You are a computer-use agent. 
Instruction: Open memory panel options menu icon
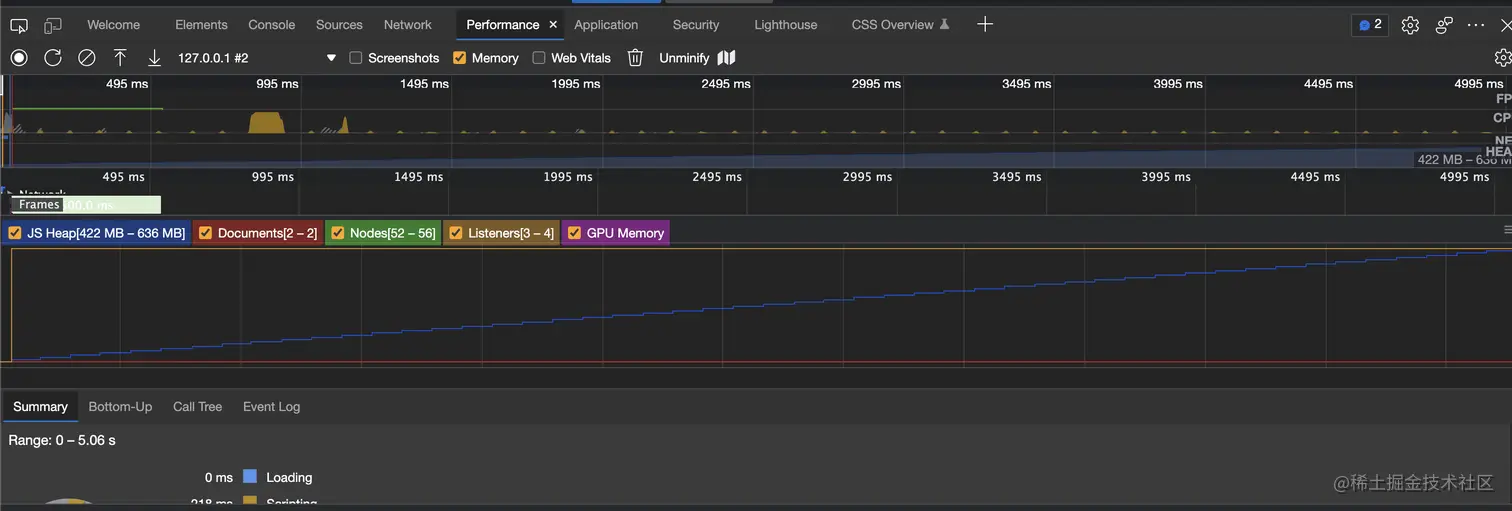point(1507,230)
